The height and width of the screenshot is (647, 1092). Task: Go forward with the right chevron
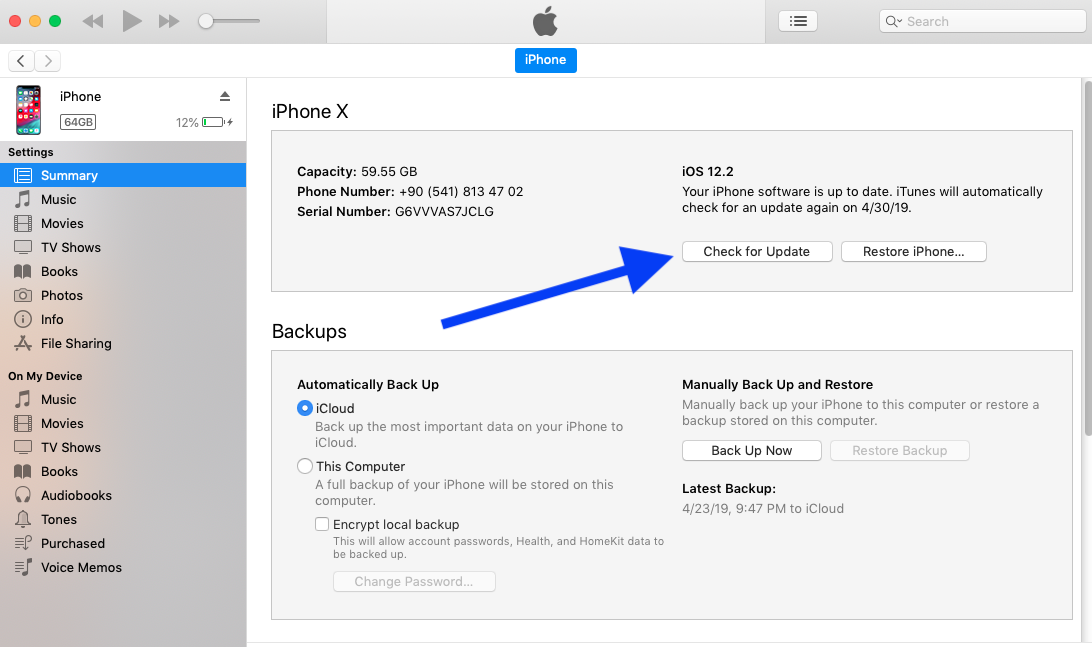[47, 61]
